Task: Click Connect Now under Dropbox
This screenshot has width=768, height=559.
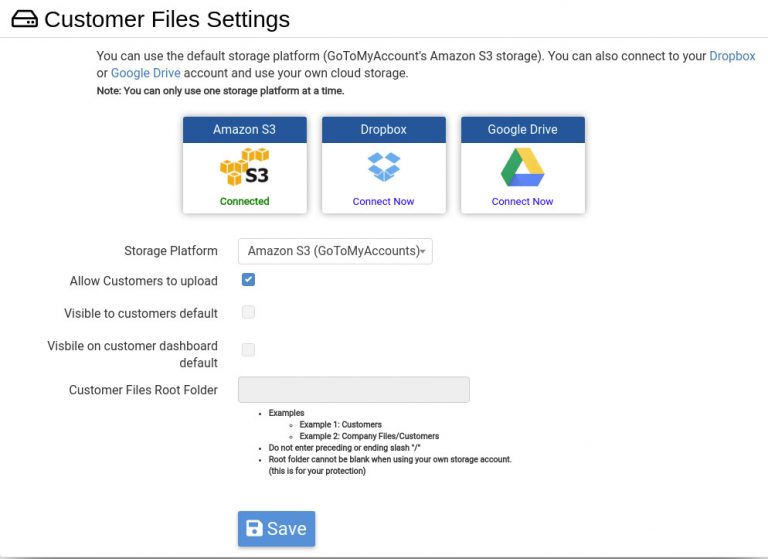Action: (383, 201)
